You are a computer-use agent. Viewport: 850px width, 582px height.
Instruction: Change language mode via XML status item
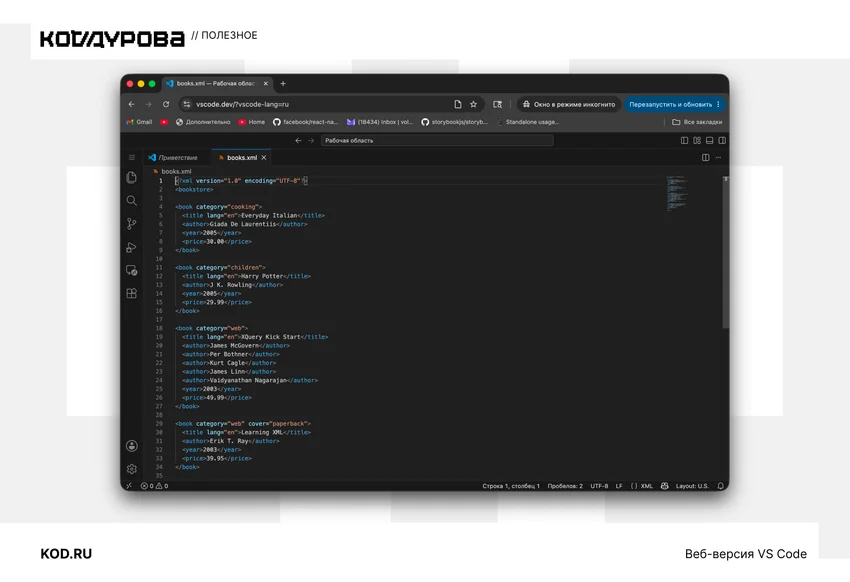[642, 486]
